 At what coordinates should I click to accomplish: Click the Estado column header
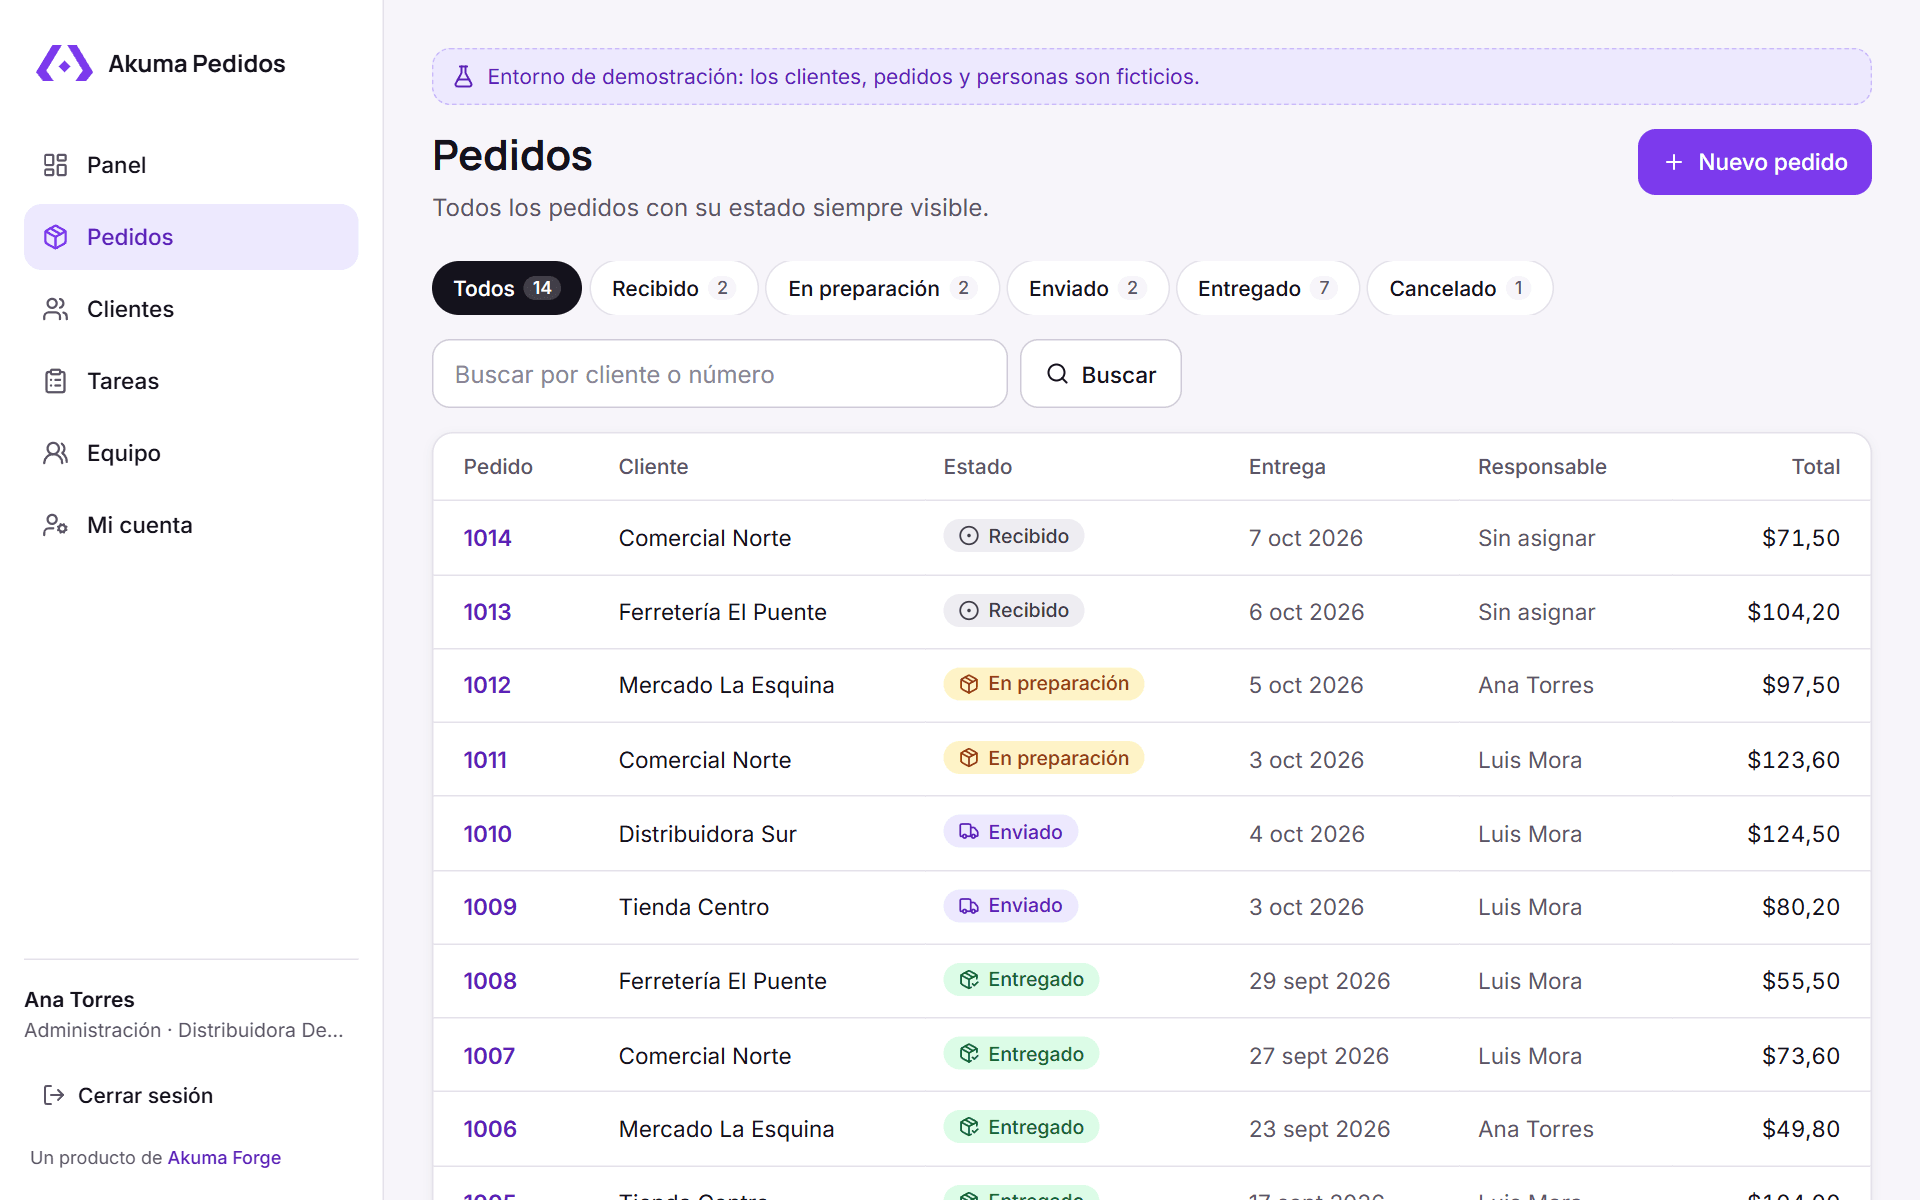click(x=978, y=467)
